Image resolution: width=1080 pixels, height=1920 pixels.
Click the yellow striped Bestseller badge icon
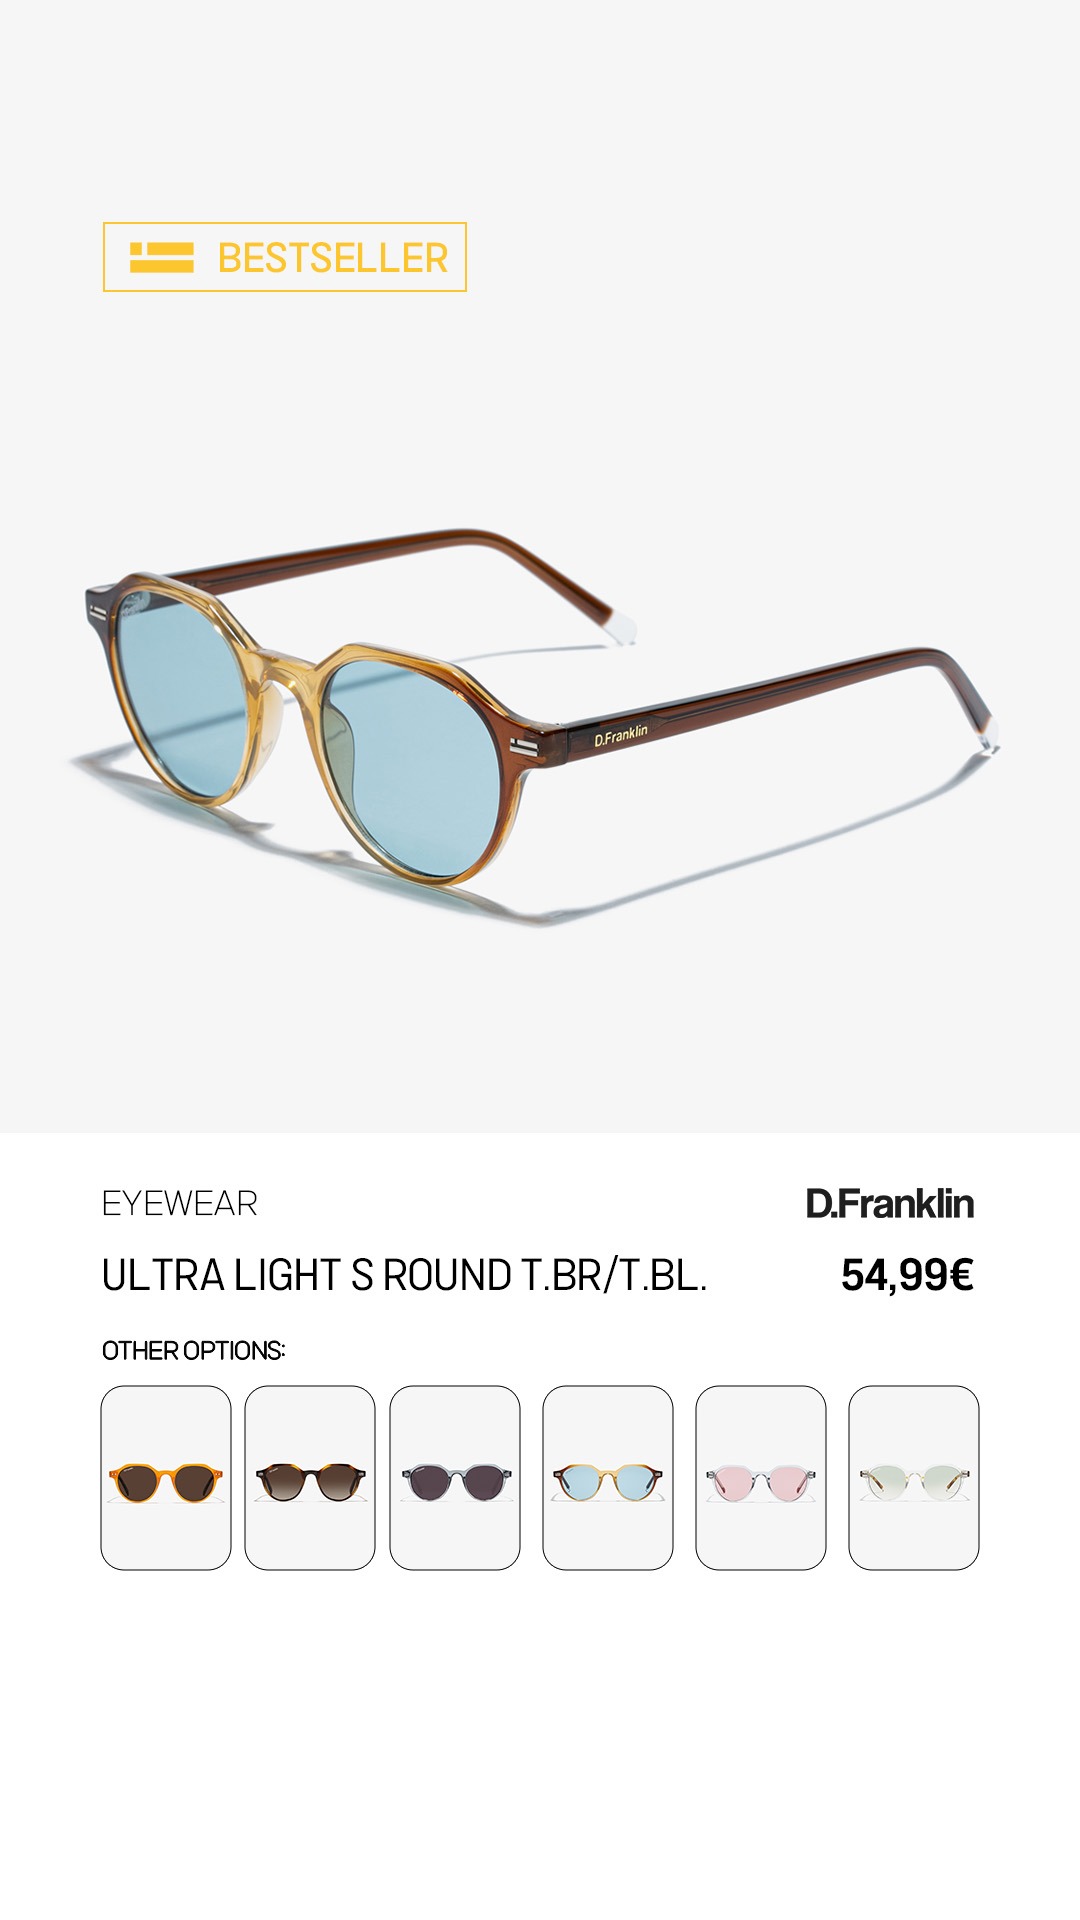(161, 257)
